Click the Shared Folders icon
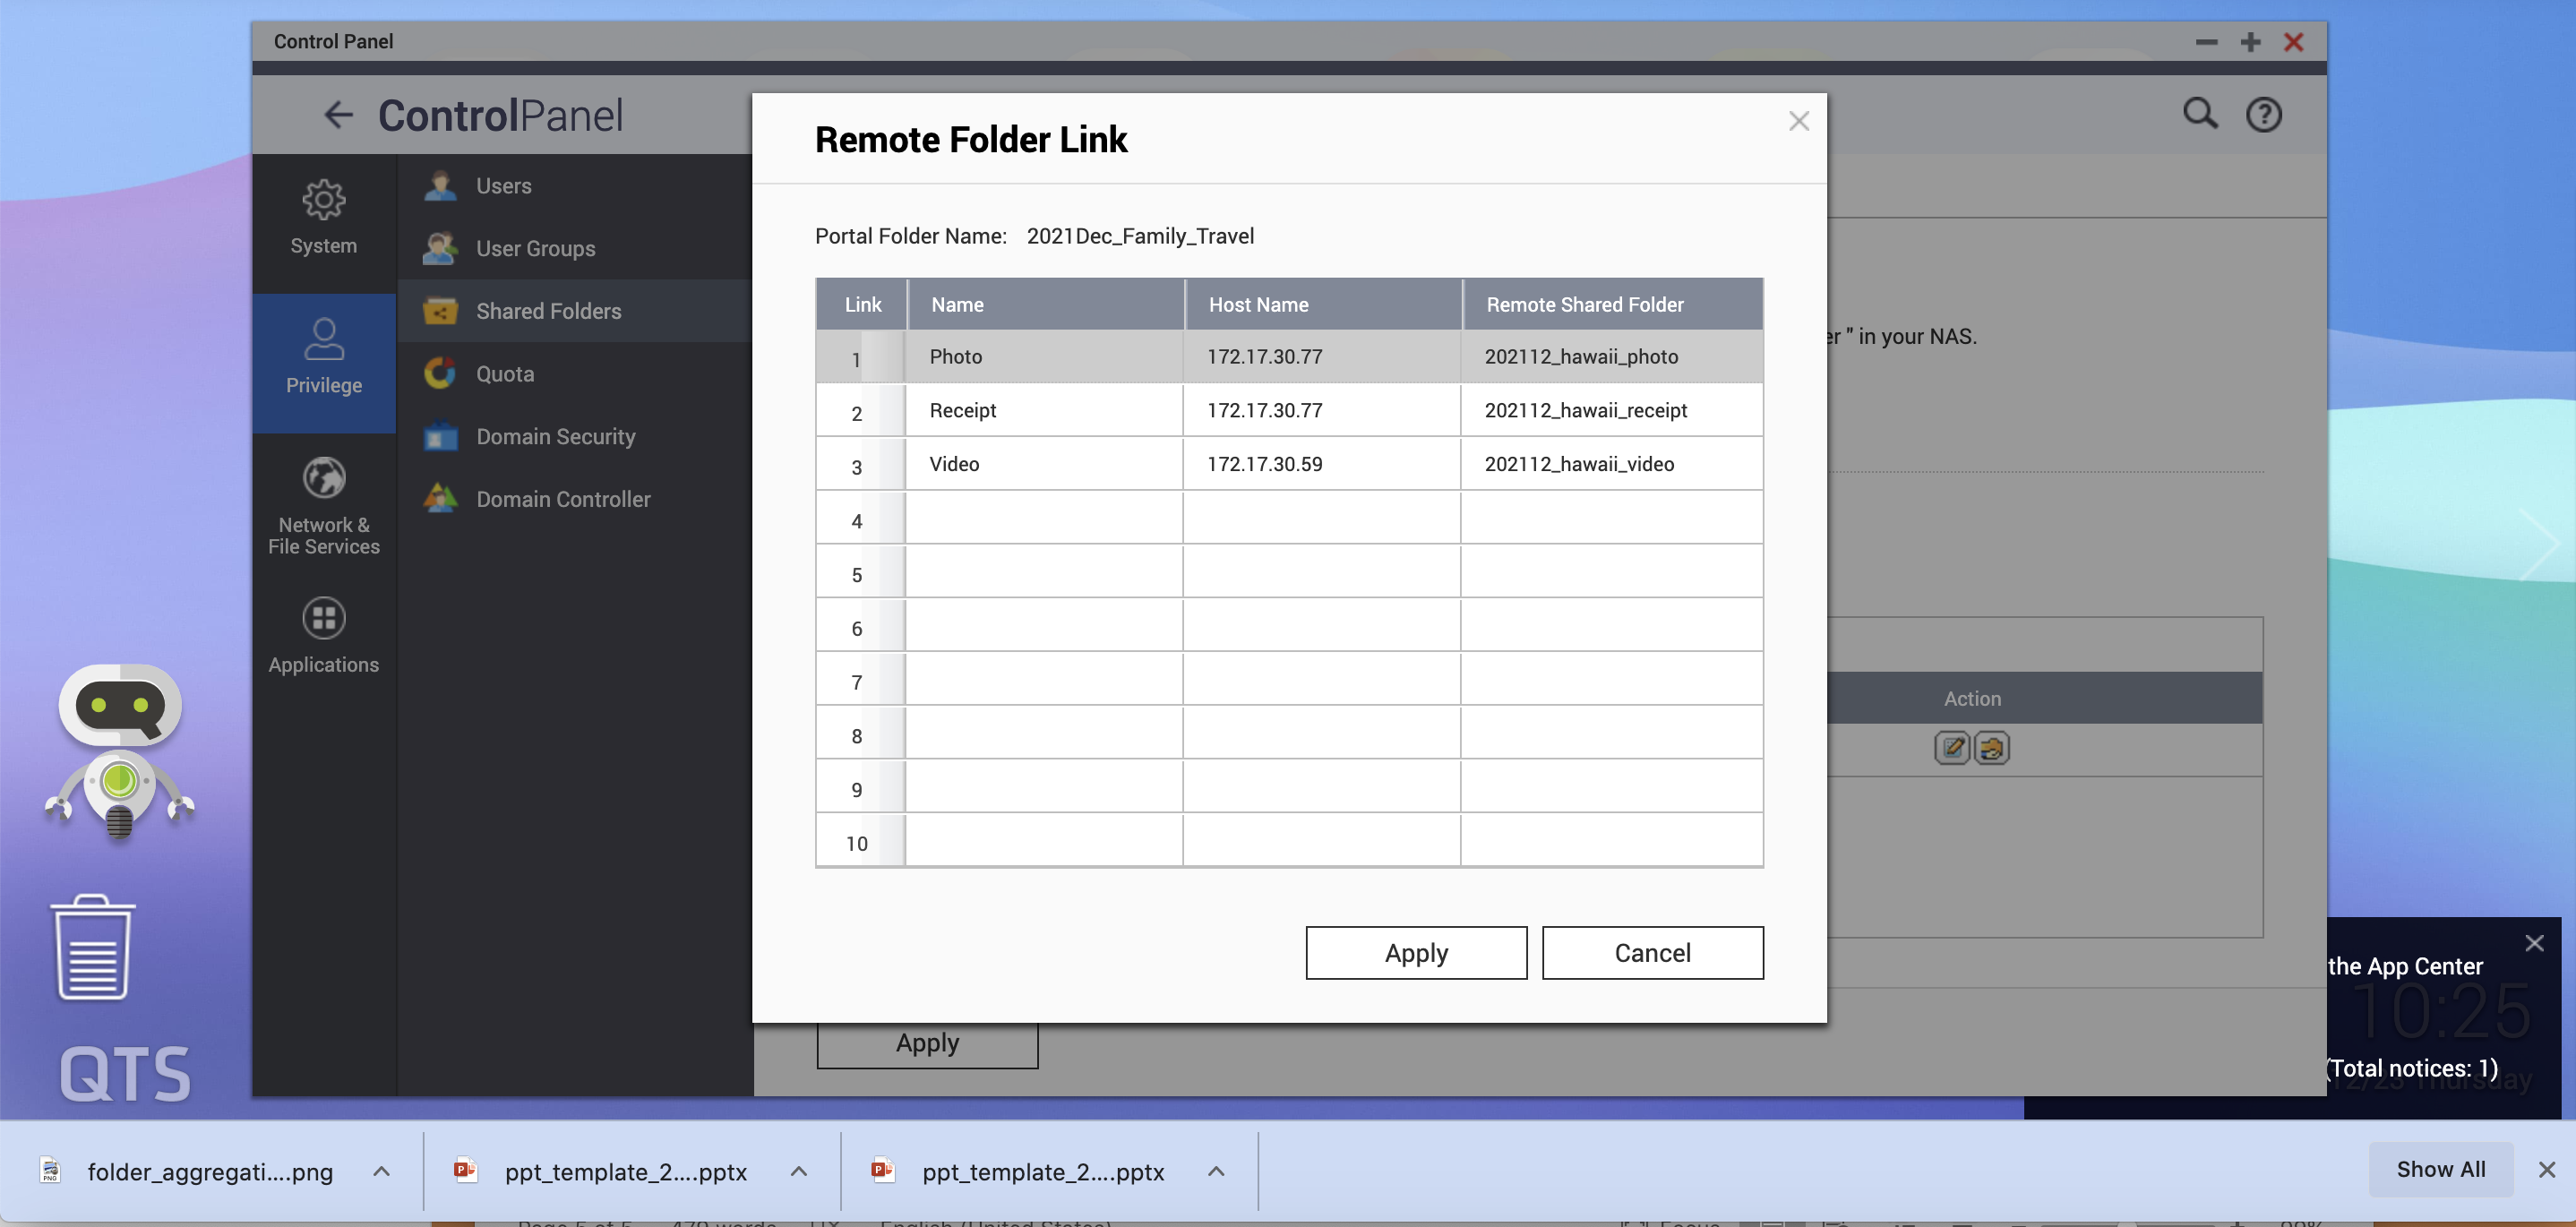Screen dimensions: 2576x1227 click(439, 311)
